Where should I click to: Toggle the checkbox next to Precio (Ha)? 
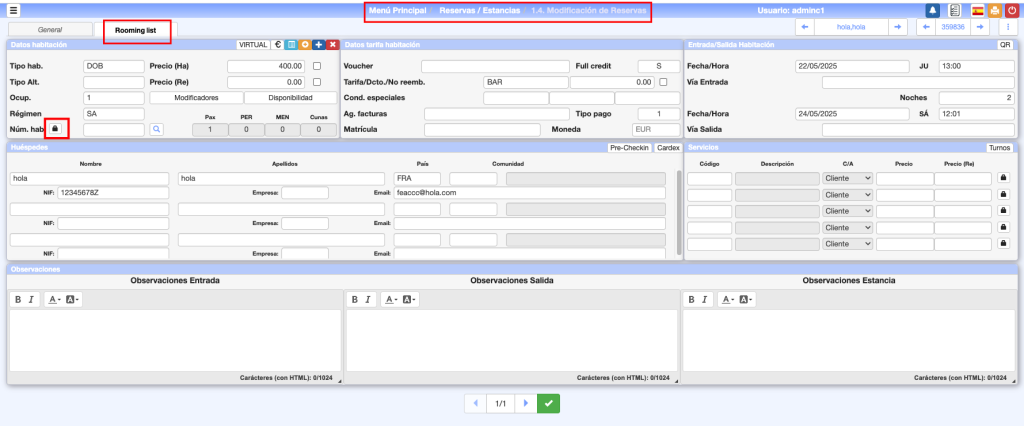[x=317, y=66]
